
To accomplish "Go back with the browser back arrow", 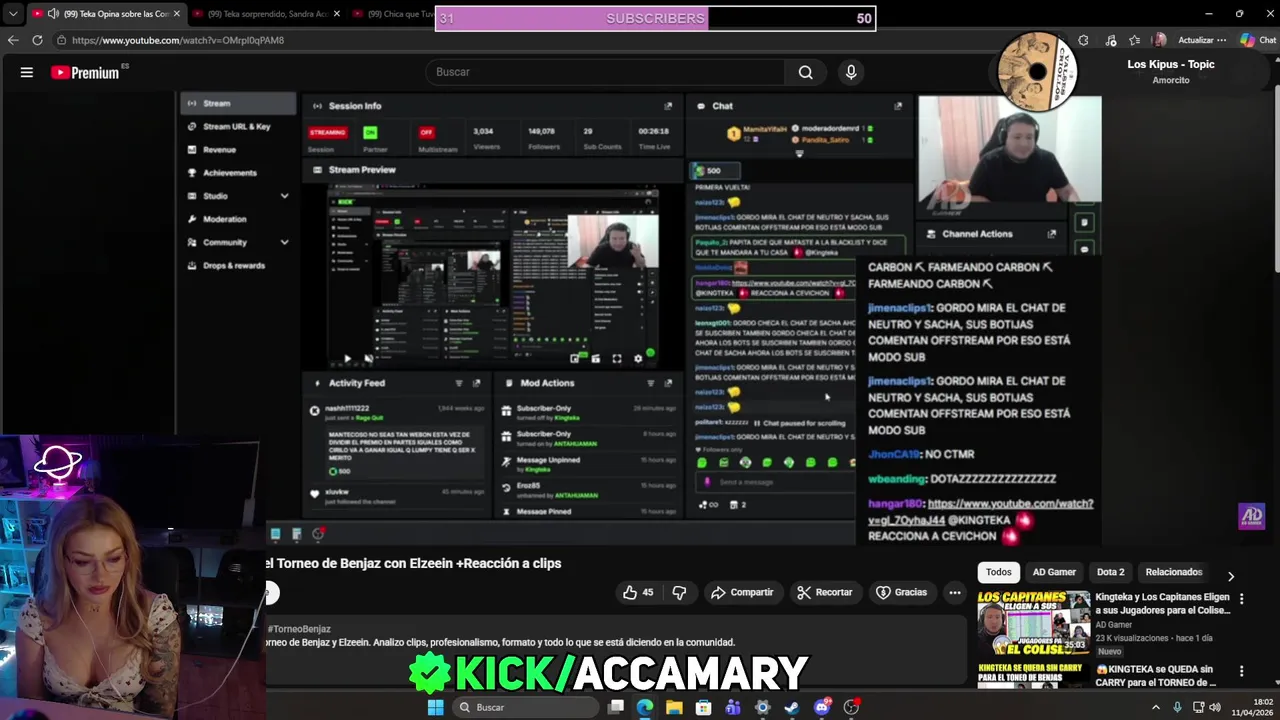I will tap(12, 40).
